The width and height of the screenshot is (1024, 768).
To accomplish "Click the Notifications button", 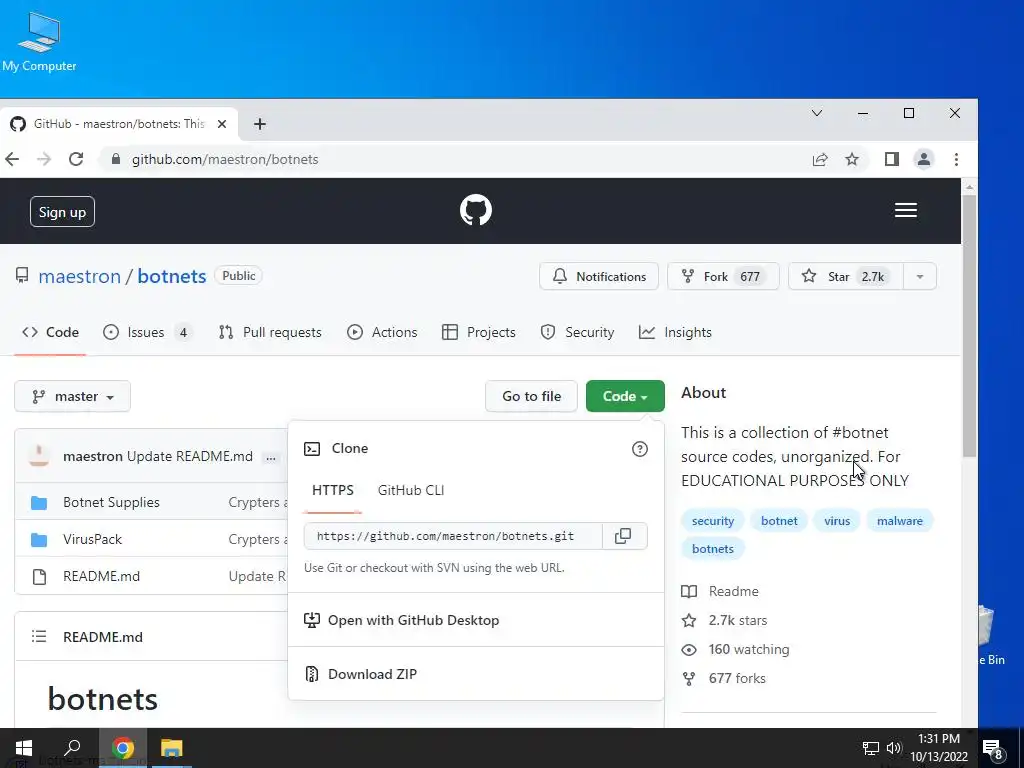I will pos(599,277).
